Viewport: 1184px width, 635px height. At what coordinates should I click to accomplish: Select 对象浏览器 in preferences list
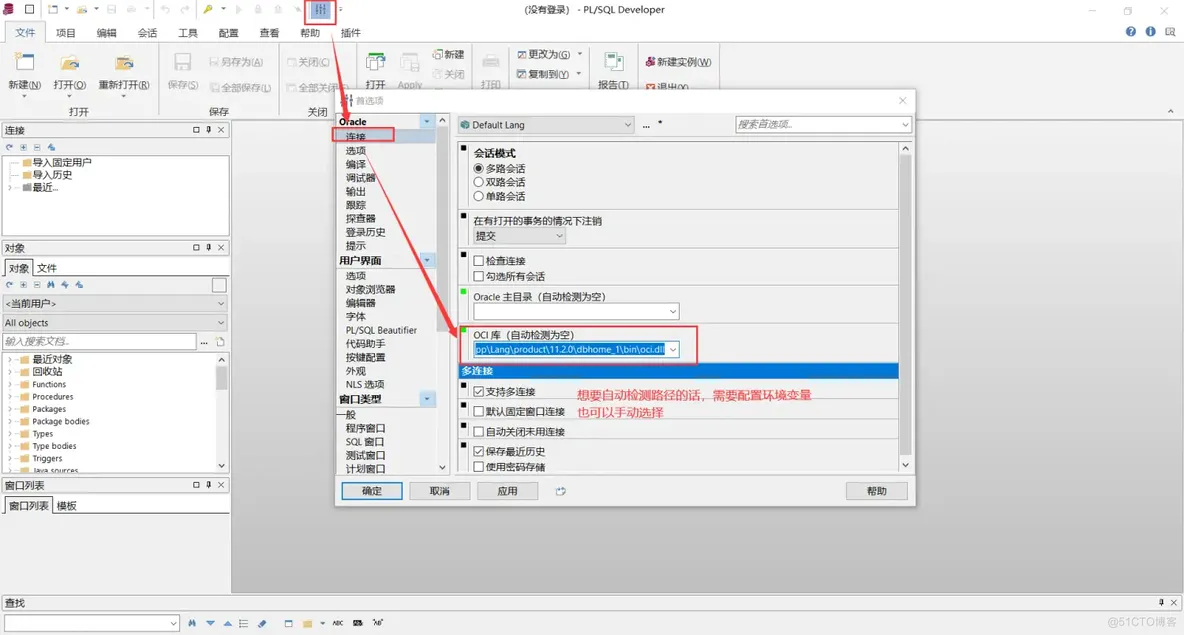pyautogui.click(x=370, y=289)
